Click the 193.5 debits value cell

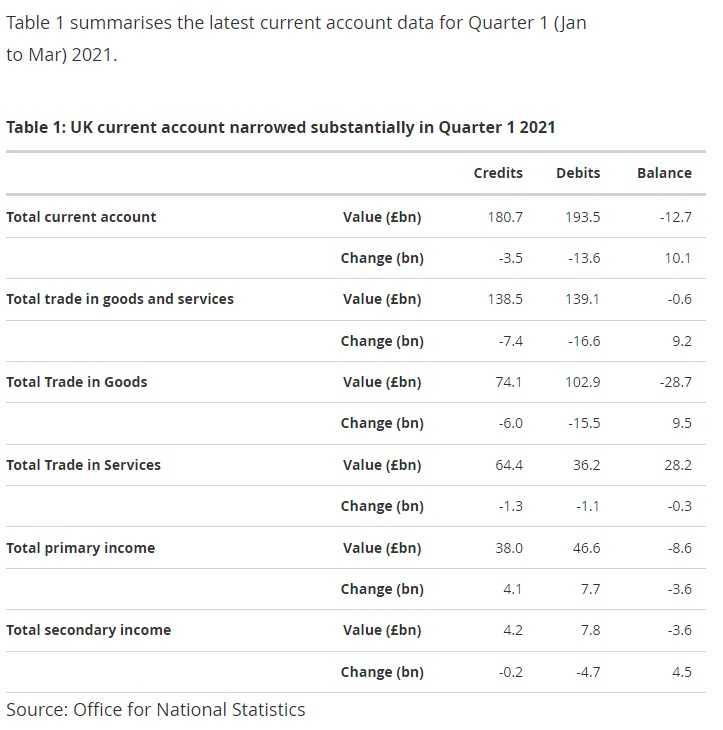pos(582,217)
